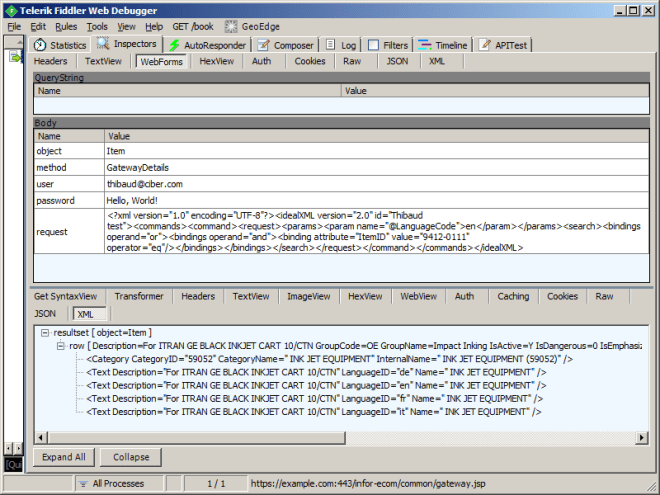Open the Composer tab

point(286,45)
